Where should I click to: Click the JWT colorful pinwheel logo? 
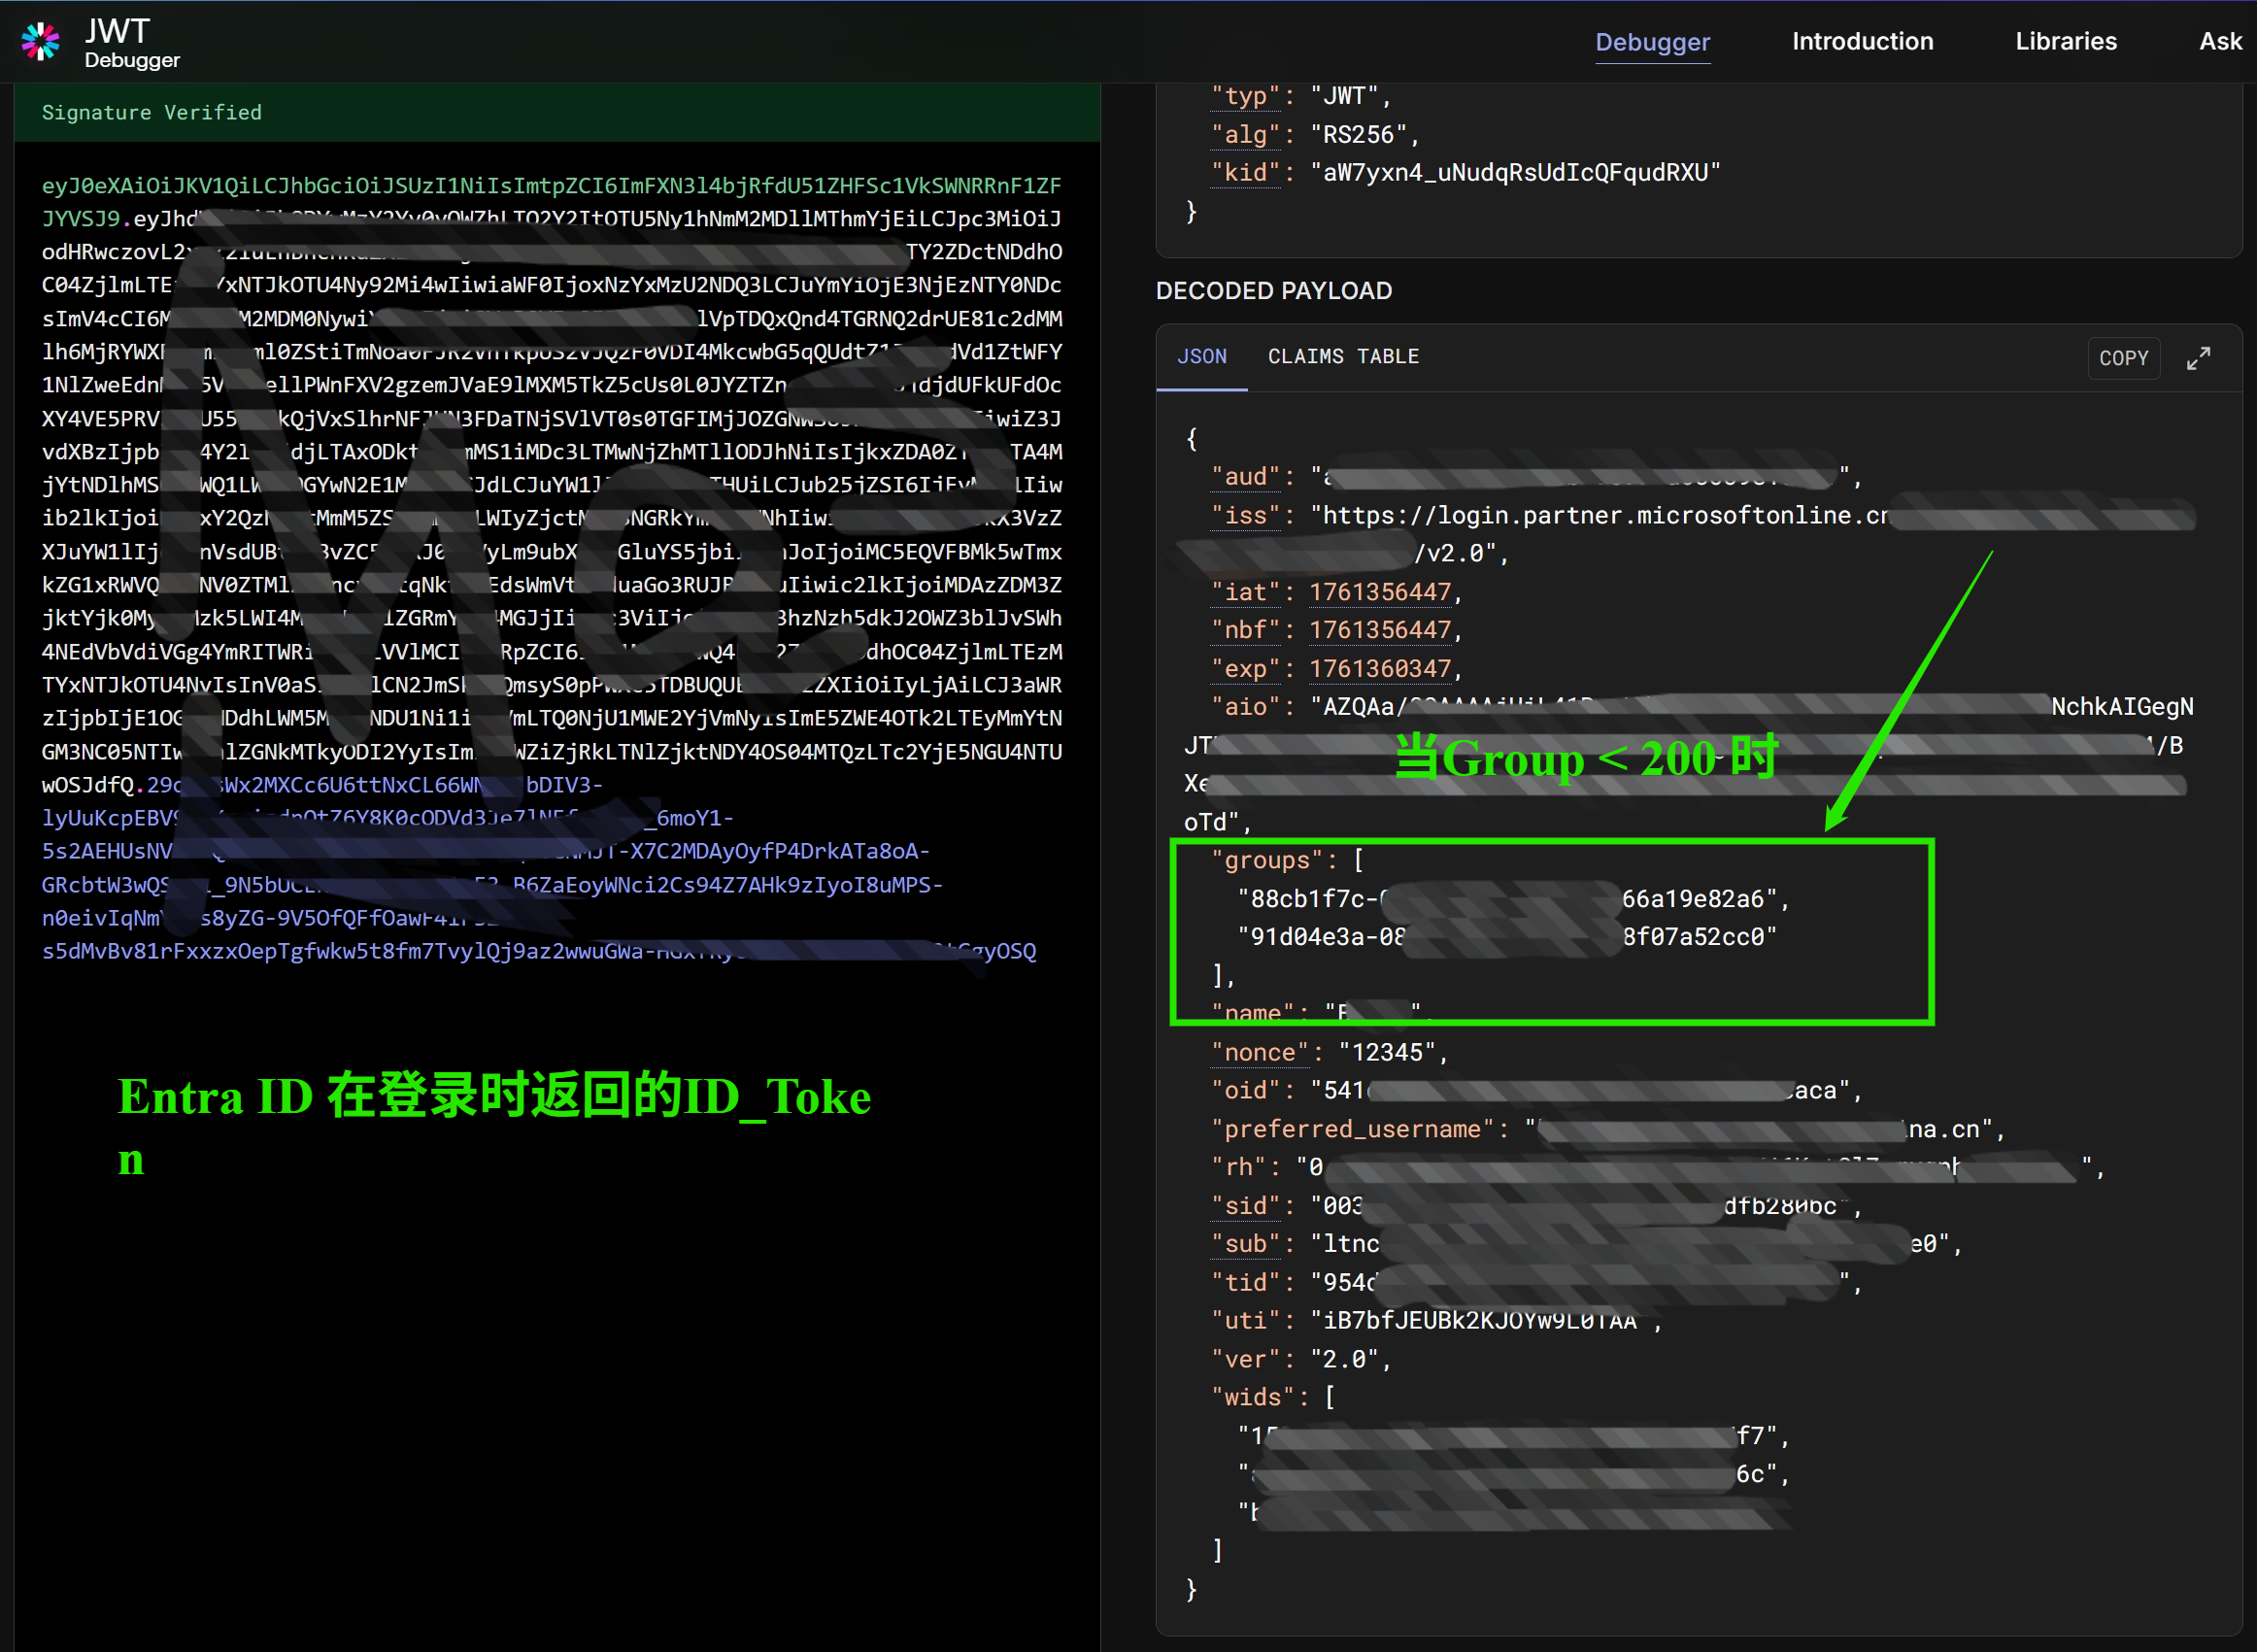[41, 41]
